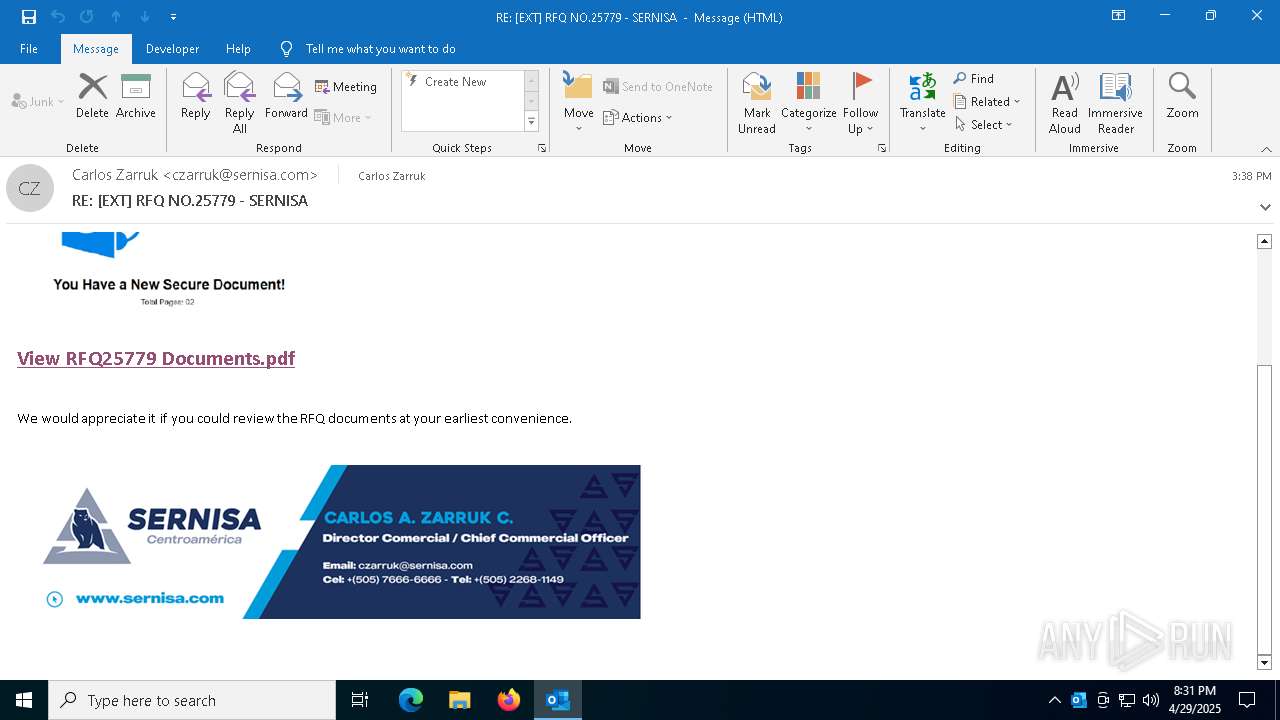Open Follow Up flag menu
The width and height of the screenshot is (1280, 720).
pos(860,102)
